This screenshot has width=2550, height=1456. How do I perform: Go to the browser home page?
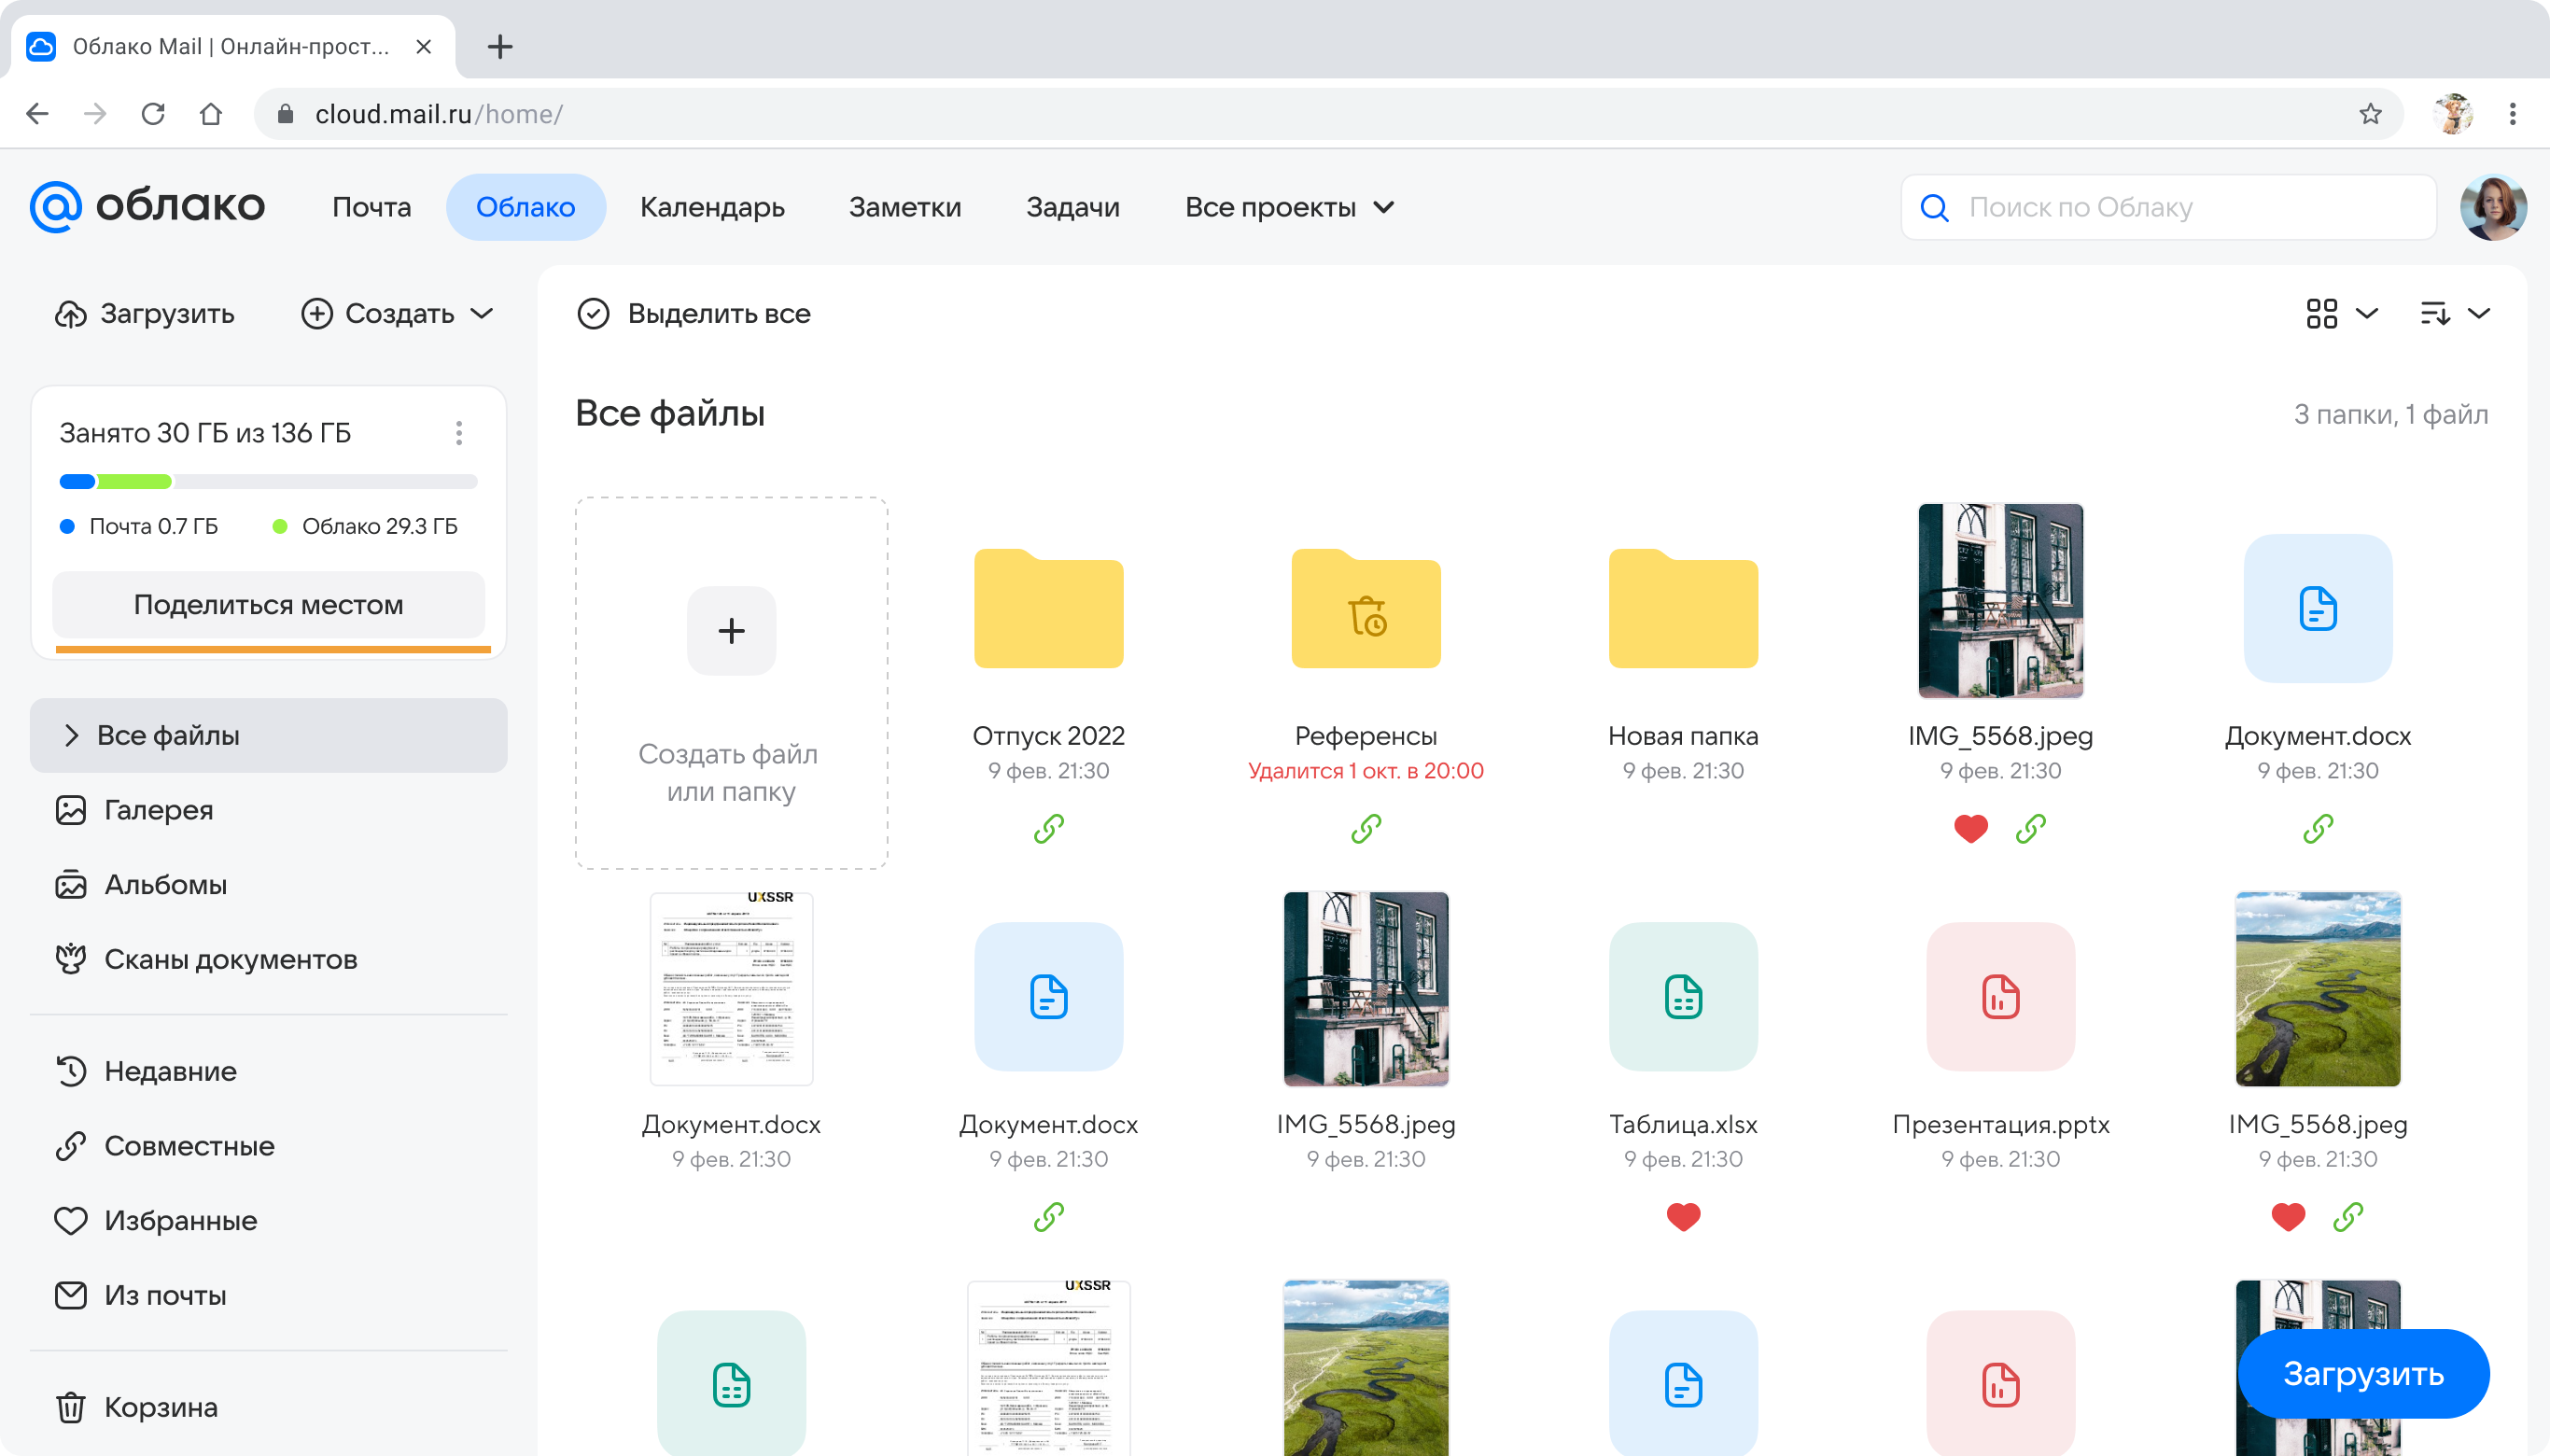pyautogui.click(x=210, y=114)
